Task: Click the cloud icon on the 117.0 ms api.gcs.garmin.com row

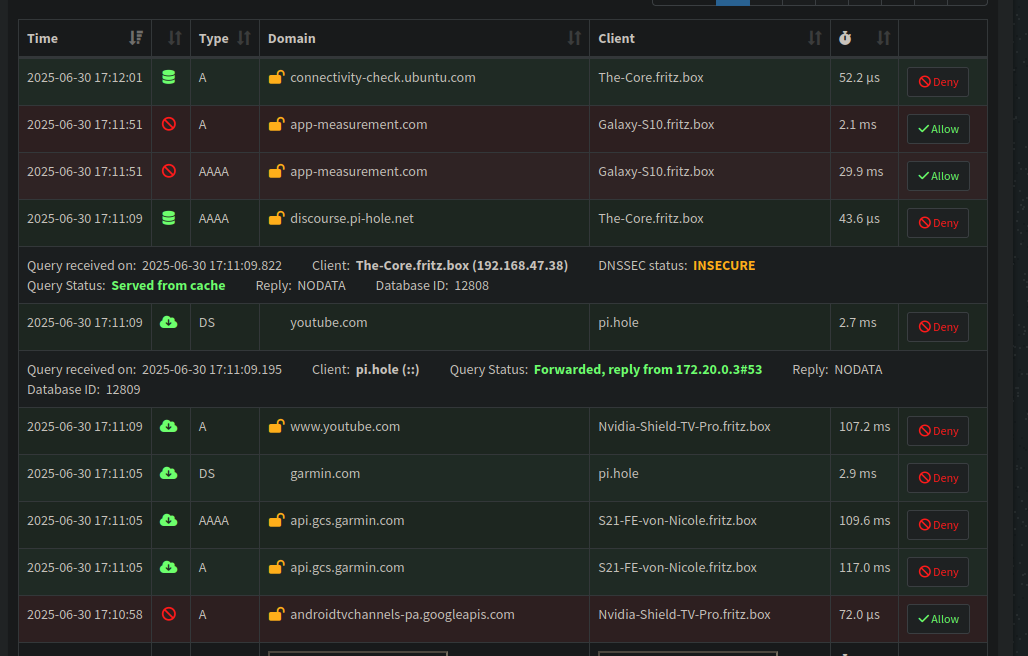Action: click(168, 568)
